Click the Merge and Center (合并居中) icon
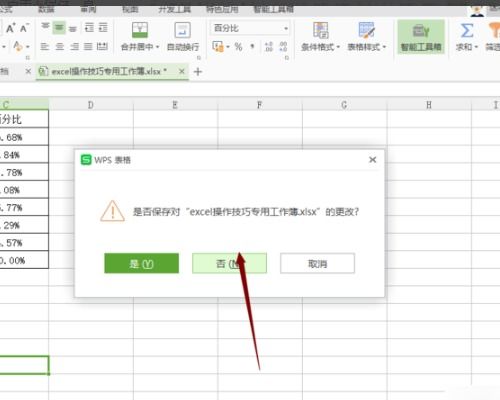The width and height of the screenshot is (500, 400). point(140,30)
